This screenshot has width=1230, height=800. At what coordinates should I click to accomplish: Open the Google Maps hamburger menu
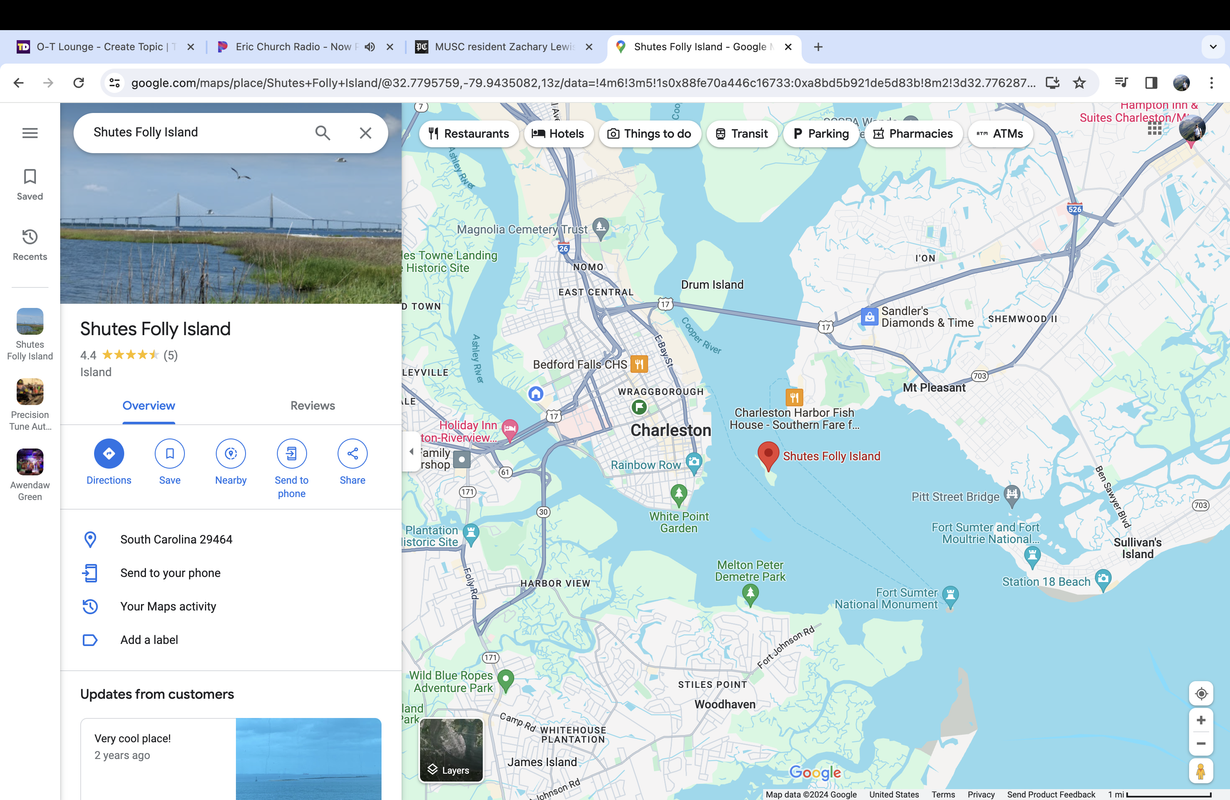pos(30,133)
